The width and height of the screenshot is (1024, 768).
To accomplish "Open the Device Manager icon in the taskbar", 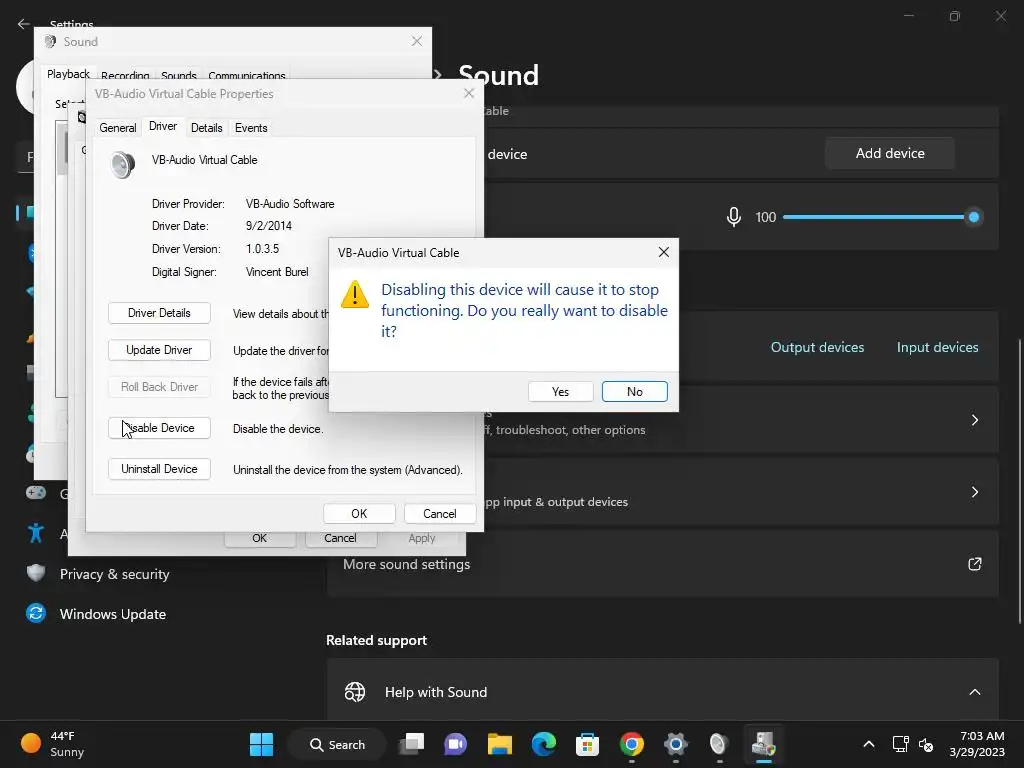I will point(763,744).
